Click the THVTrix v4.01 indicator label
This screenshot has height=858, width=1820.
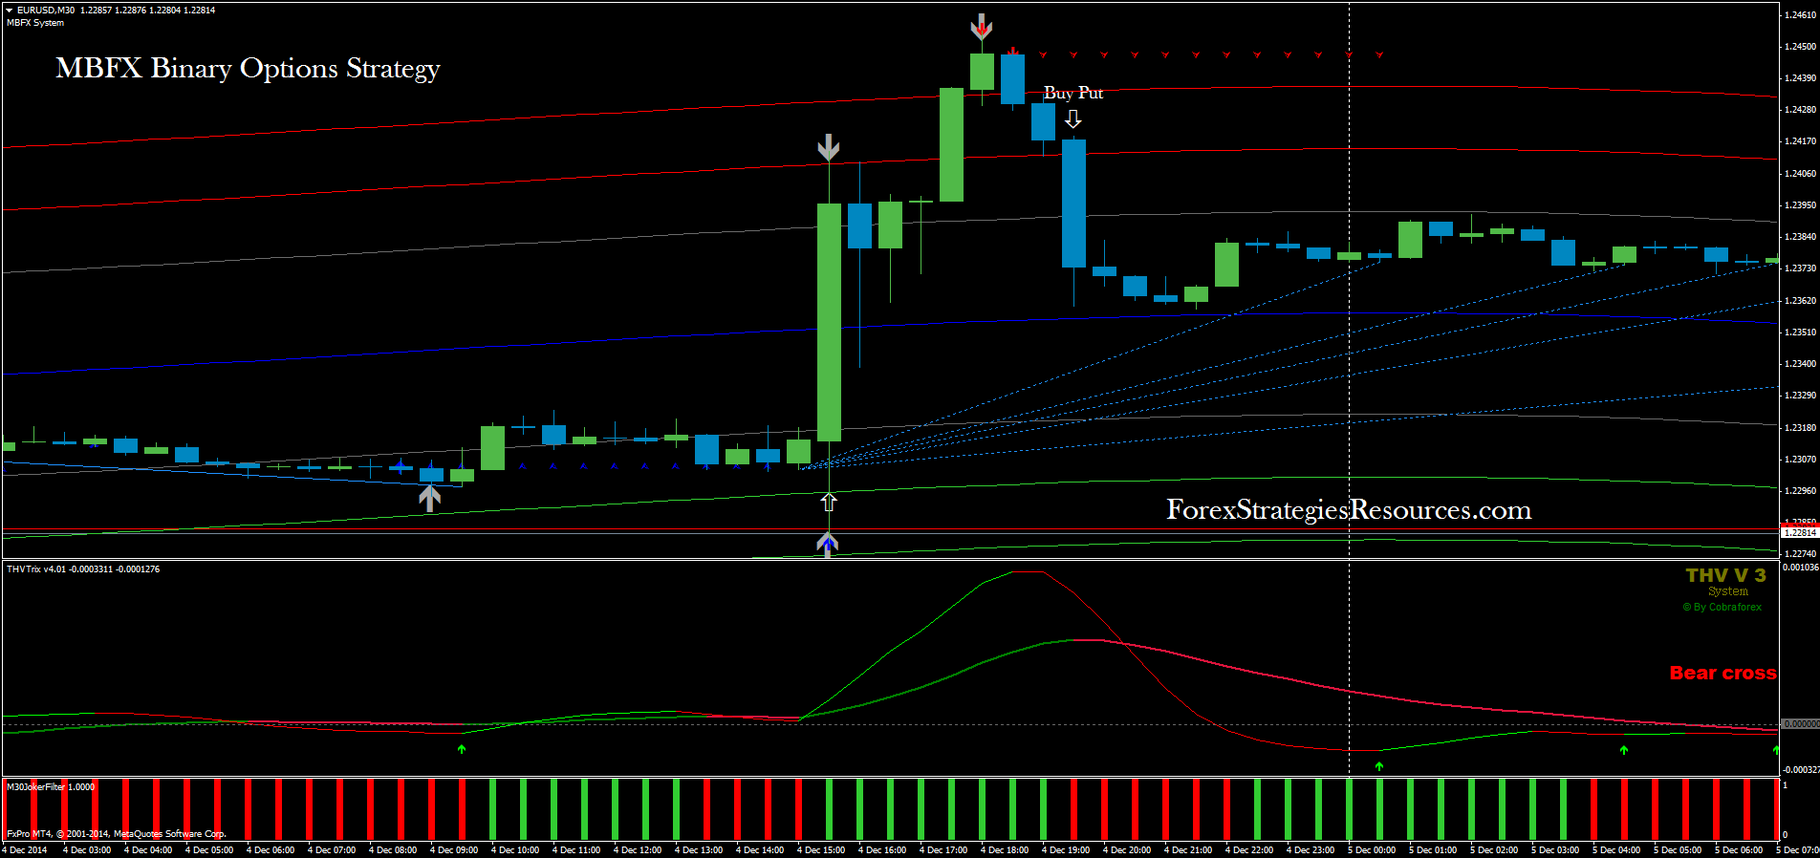tap(83, 569)
